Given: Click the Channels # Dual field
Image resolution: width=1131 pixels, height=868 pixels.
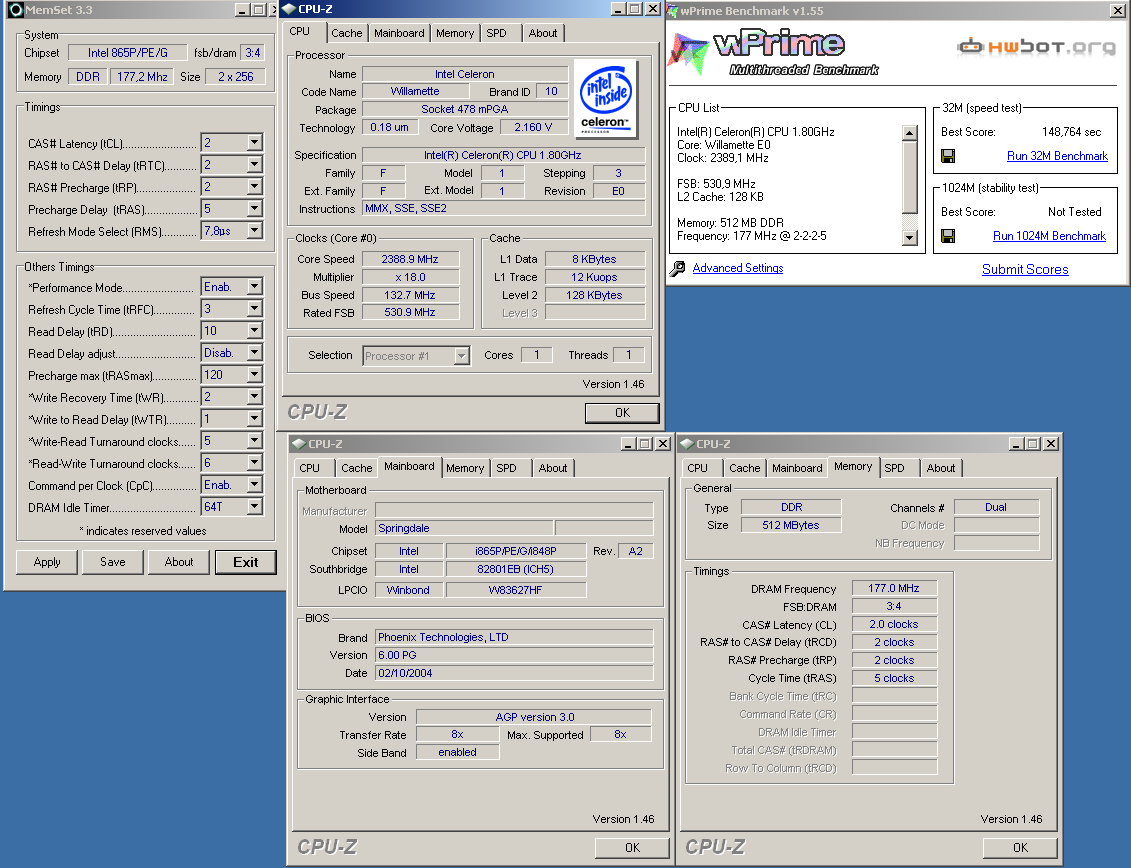Looking at the screenshot, I should point(996,507).
